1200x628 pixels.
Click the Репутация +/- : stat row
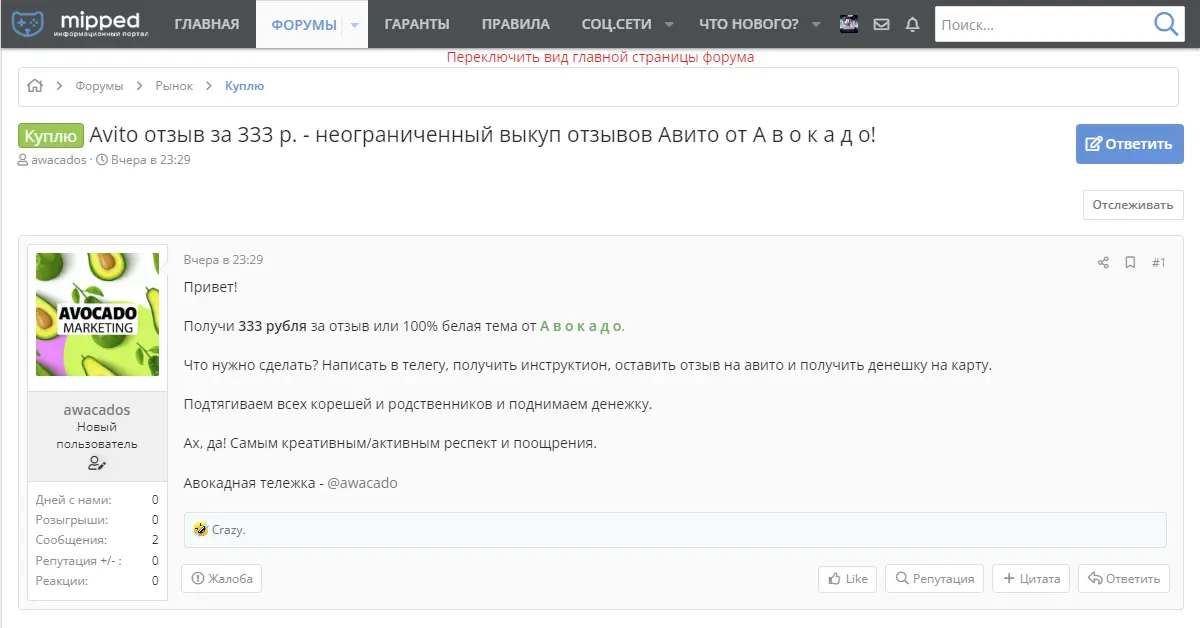click(97, 560)
